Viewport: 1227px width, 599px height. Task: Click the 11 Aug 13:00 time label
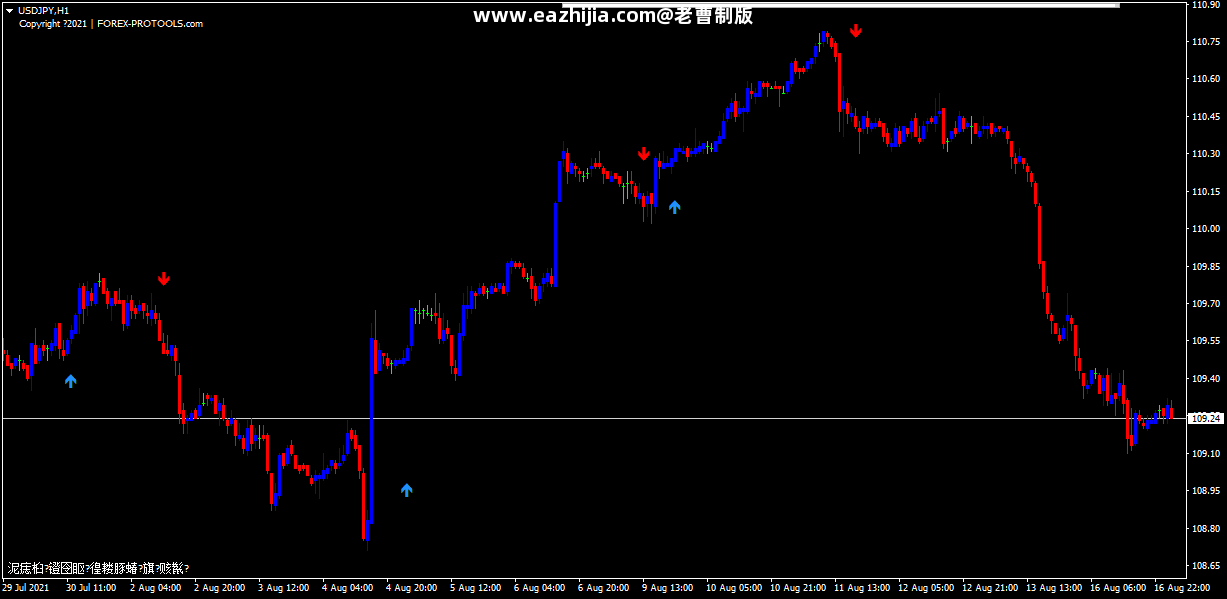coord(862,588)
